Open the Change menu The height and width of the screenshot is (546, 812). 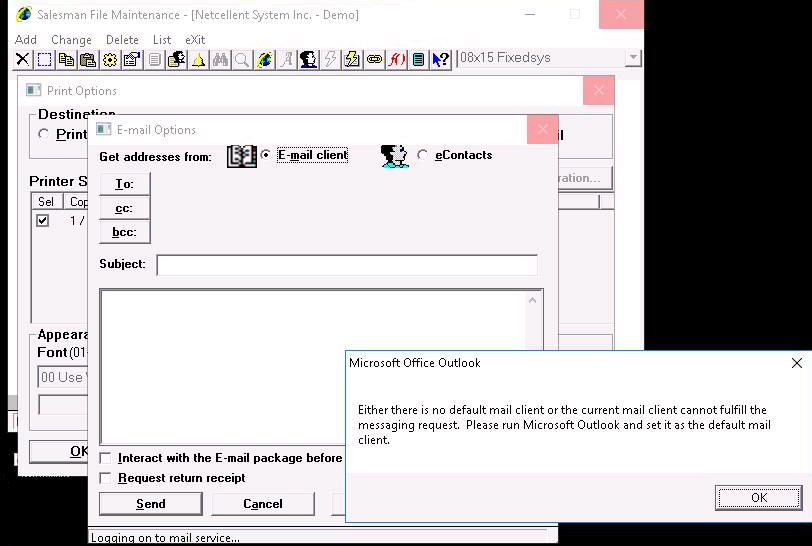pos(71,40)
